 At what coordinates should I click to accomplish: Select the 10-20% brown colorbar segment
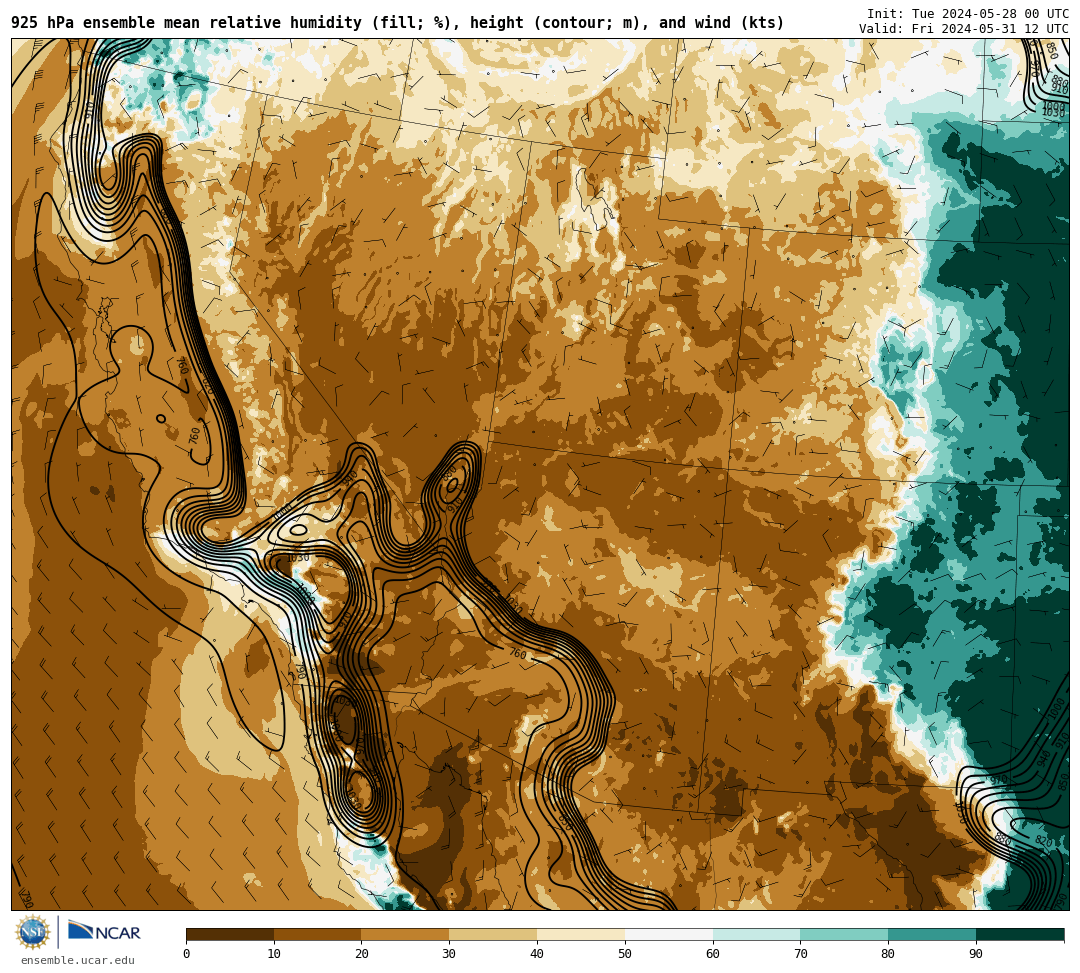pos(318,934)
